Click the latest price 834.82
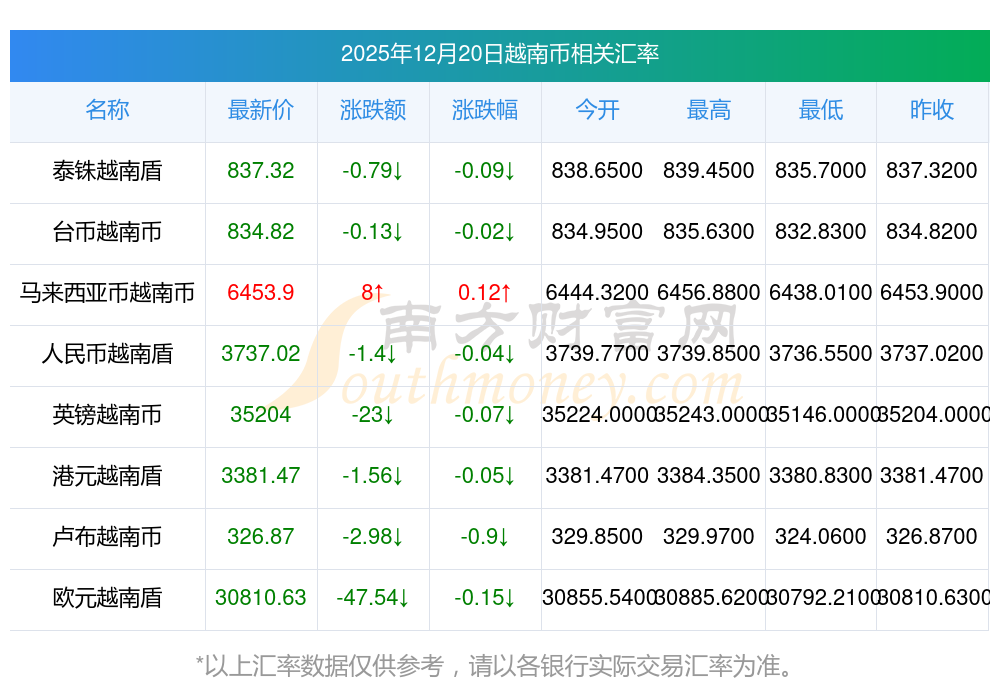Screen dimensions: 1000x697 coord(260,231)
